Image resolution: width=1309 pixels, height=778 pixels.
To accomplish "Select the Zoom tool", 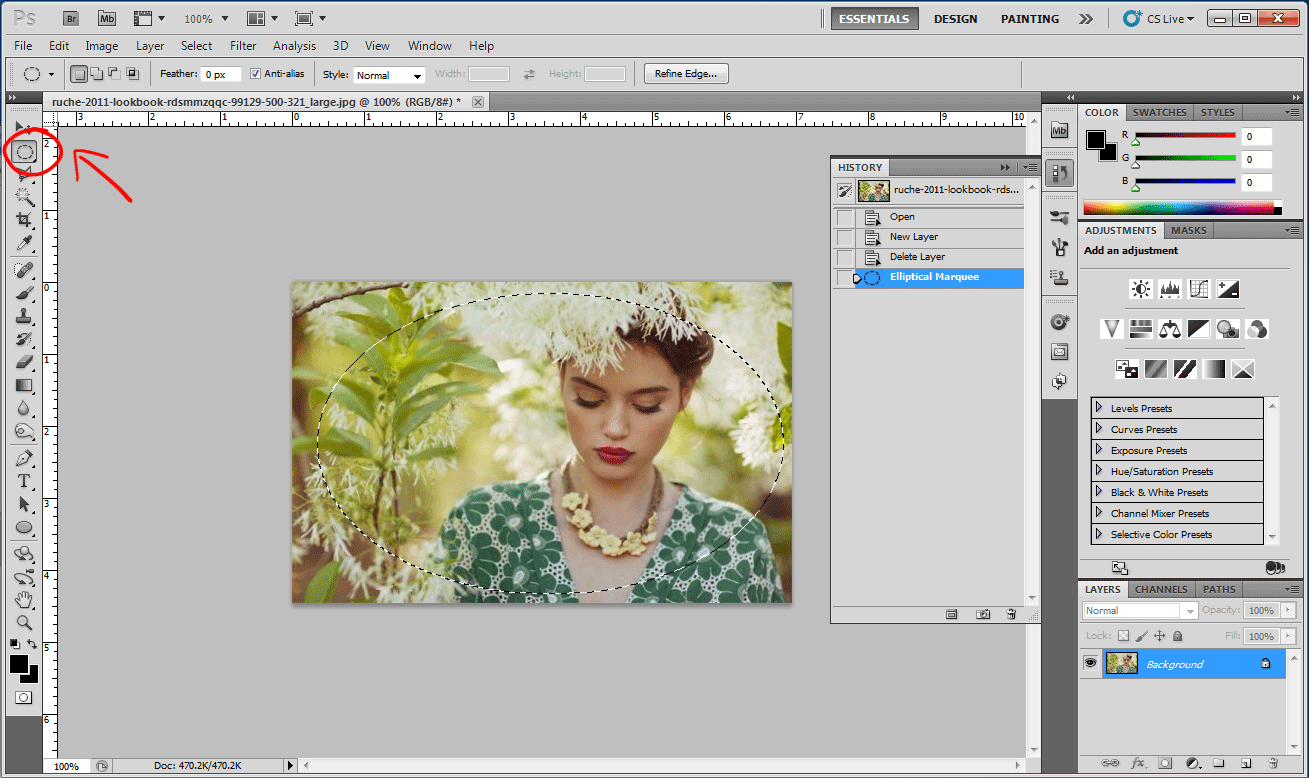I will coord(23,621).
